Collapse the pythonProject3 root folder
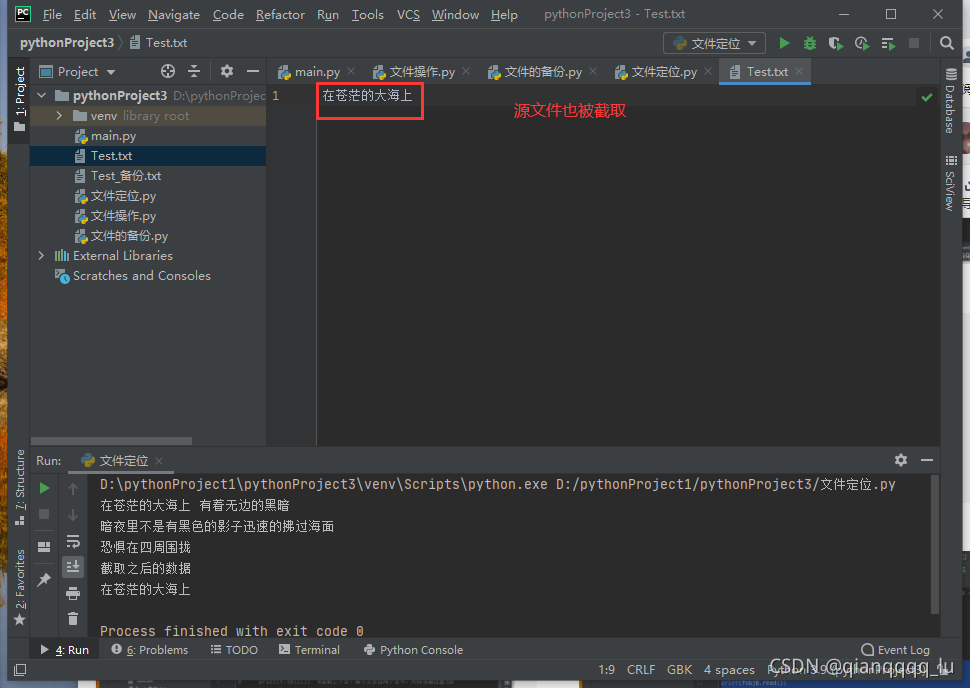 coord(41,95)
